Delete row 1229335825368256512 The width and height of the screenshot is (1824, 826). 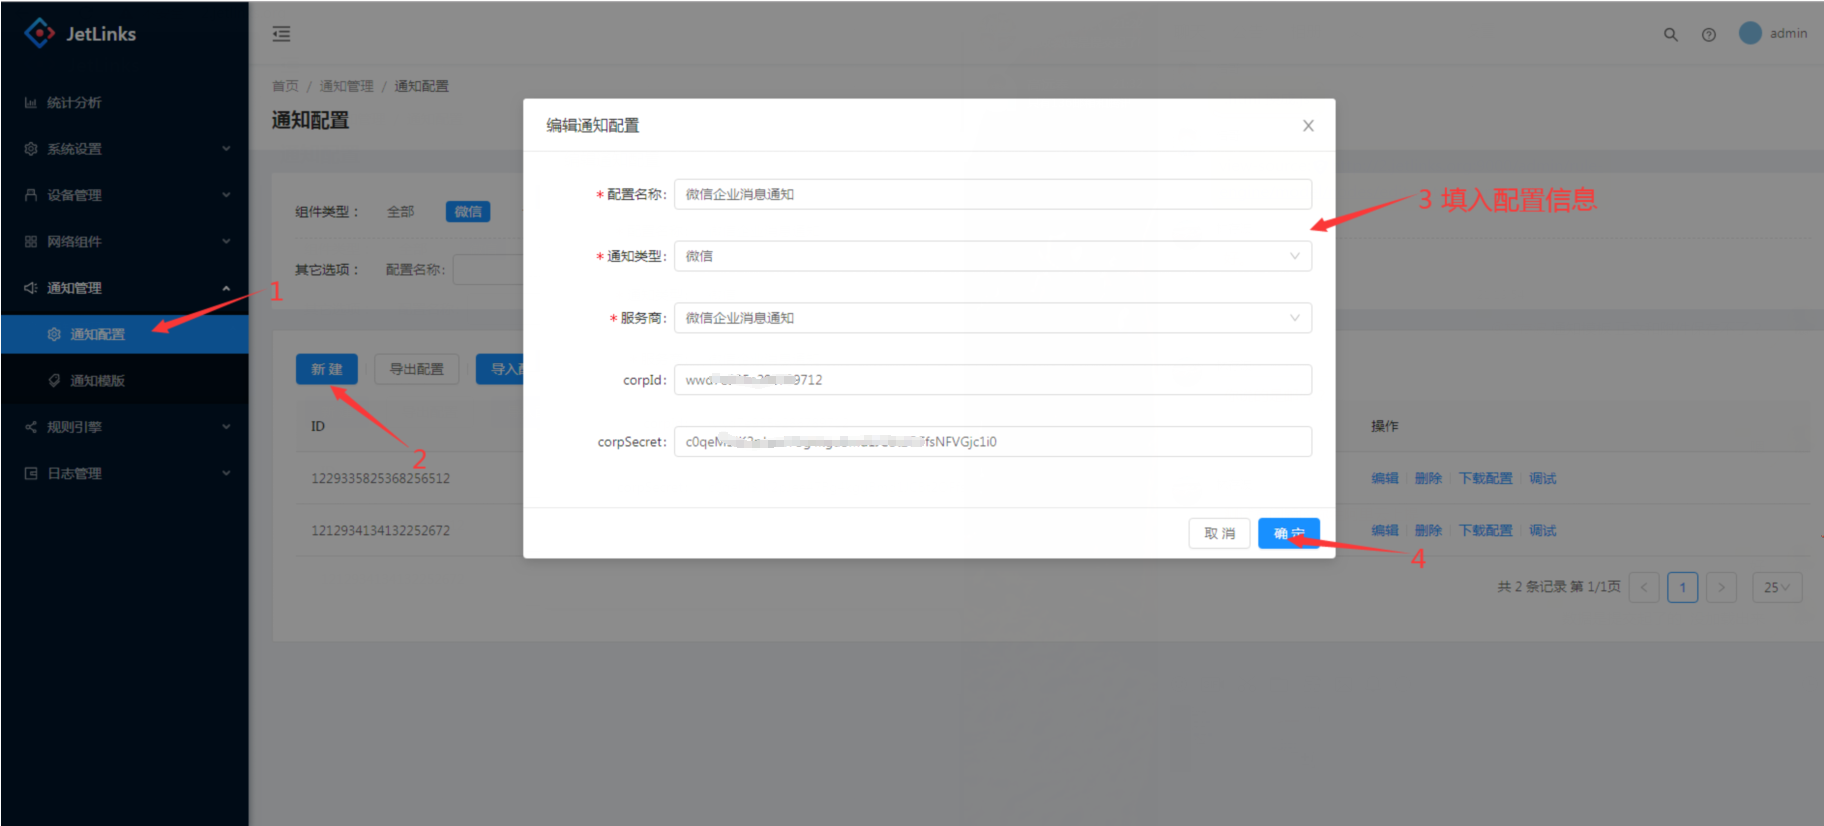click(1428, 478)
